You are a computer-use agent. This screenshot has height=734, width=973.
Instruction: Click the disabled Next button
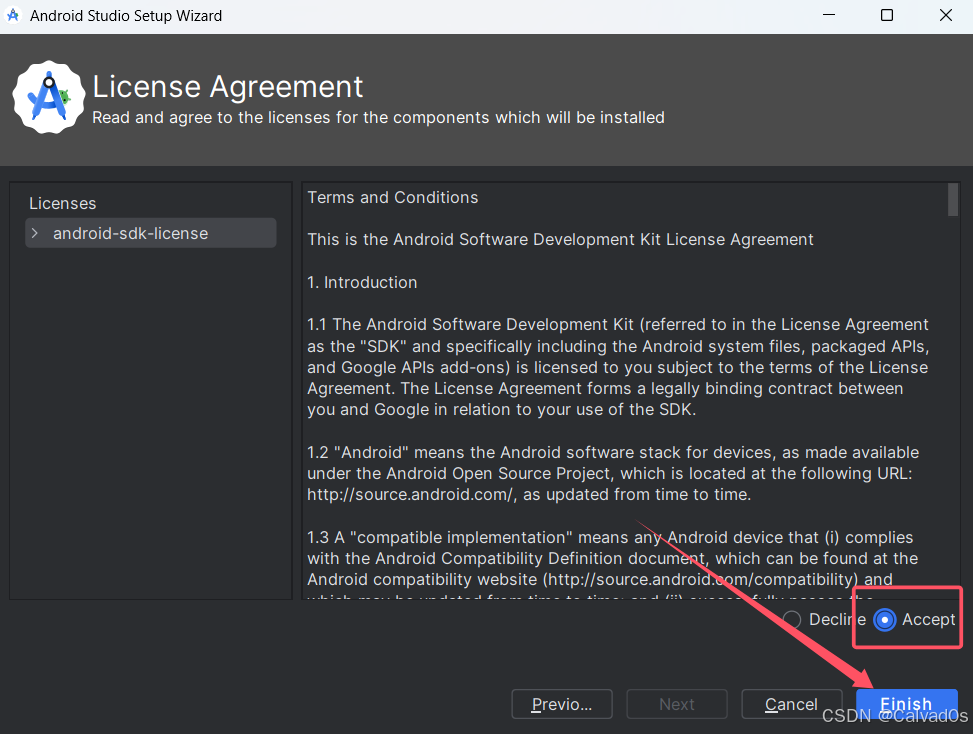676,704
